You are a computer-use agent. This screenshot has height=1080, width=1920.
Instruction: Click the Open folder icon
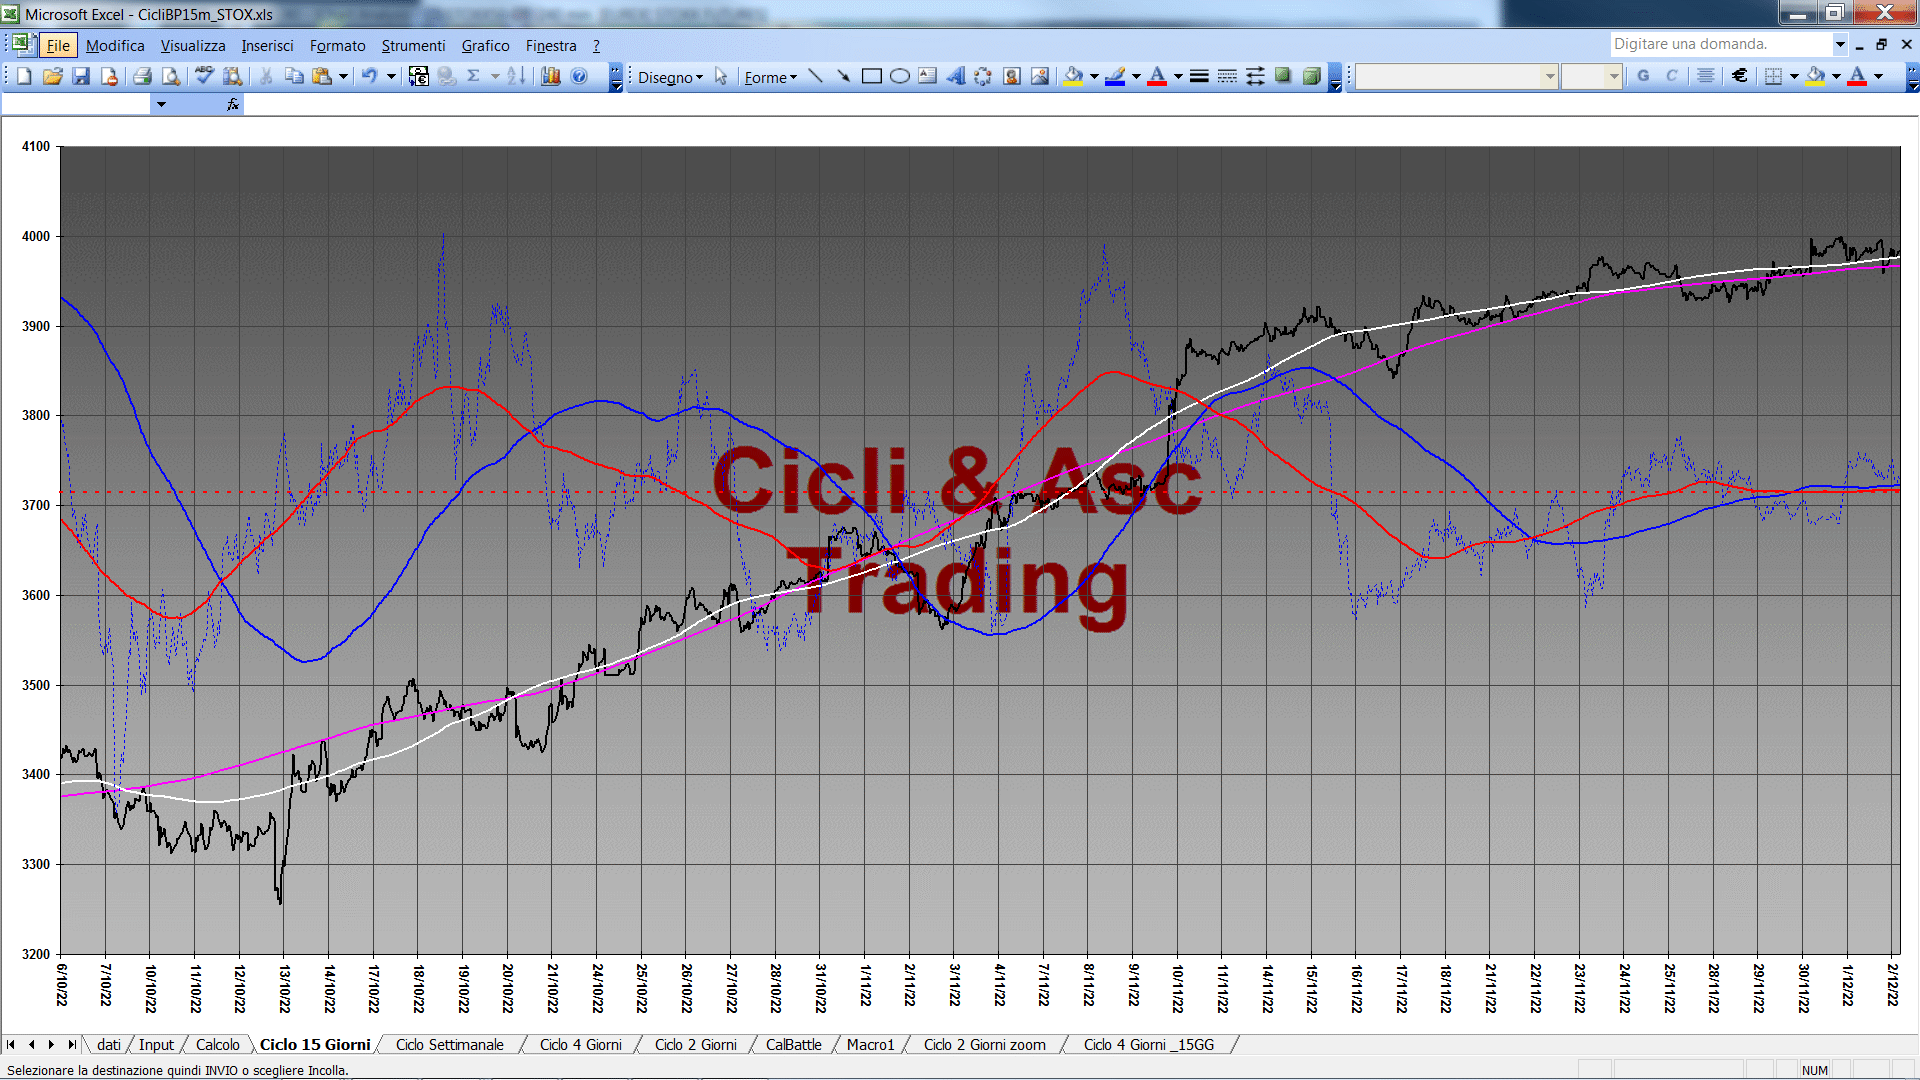click(x=52, y=76)
